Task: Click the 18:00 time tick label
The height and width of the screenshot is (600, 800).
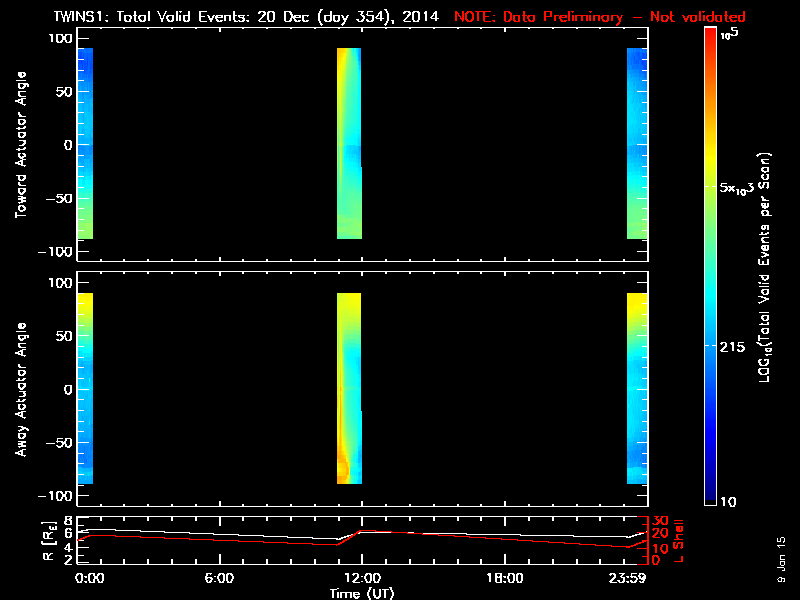Action: pos(504,578)
